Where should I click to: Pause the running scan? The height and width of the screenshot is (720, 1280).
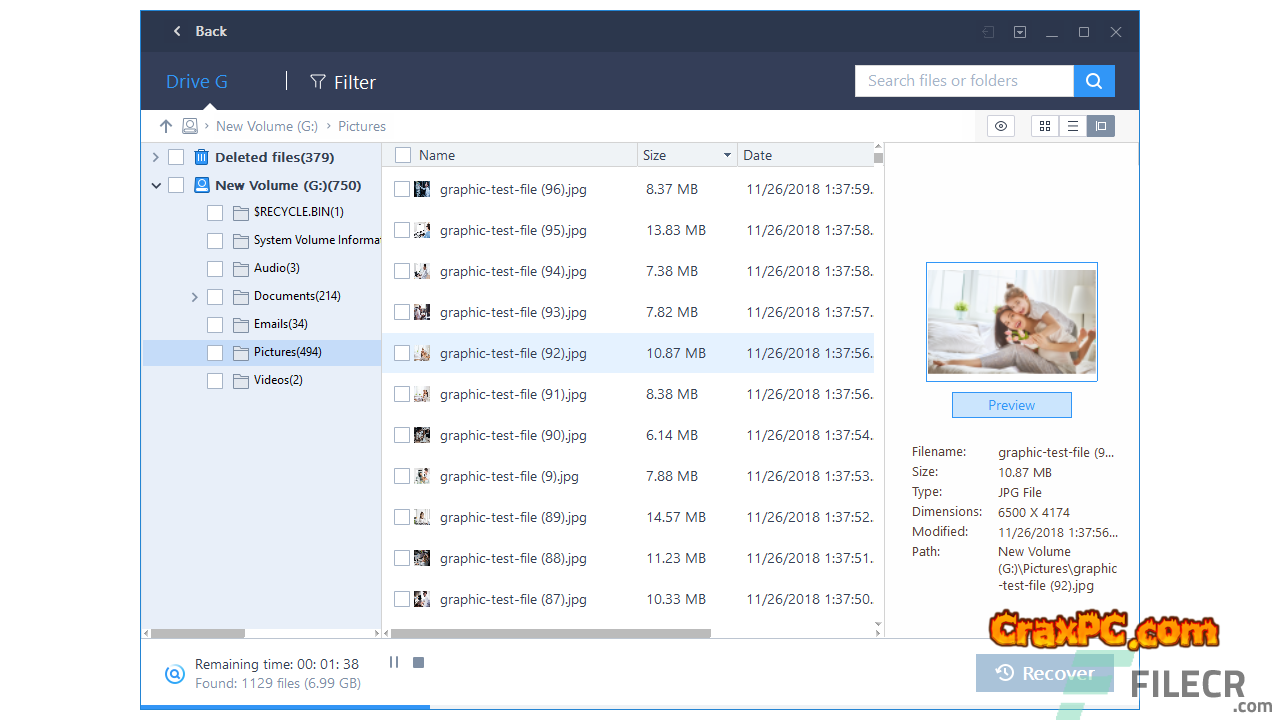[394, 662]
